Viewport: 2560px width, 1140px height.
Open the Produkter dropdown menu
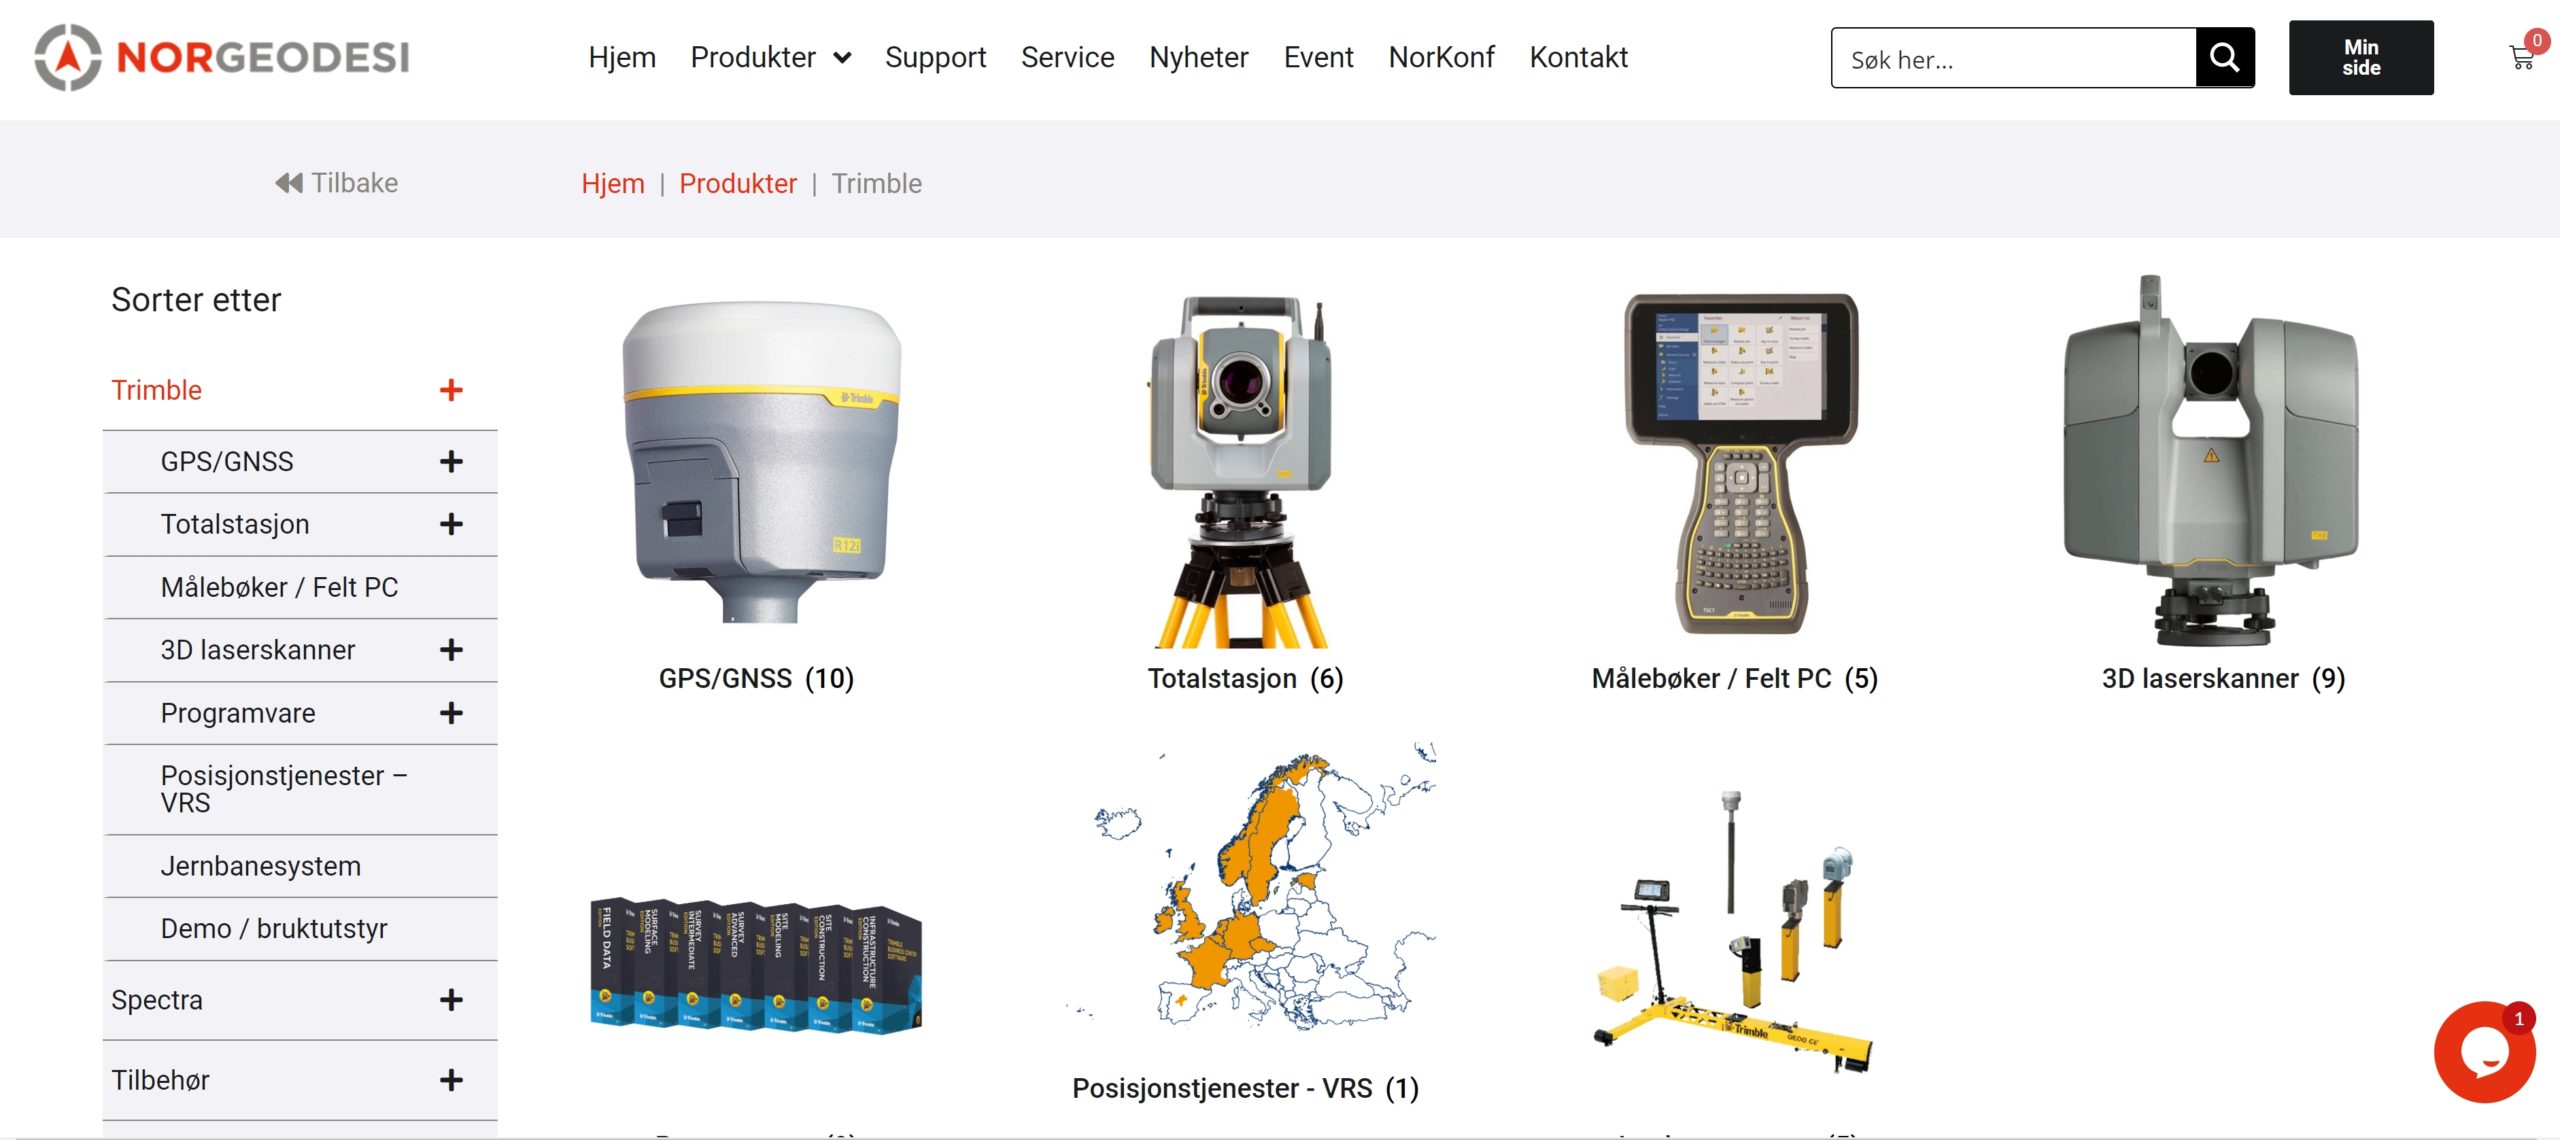click(770, 58)
